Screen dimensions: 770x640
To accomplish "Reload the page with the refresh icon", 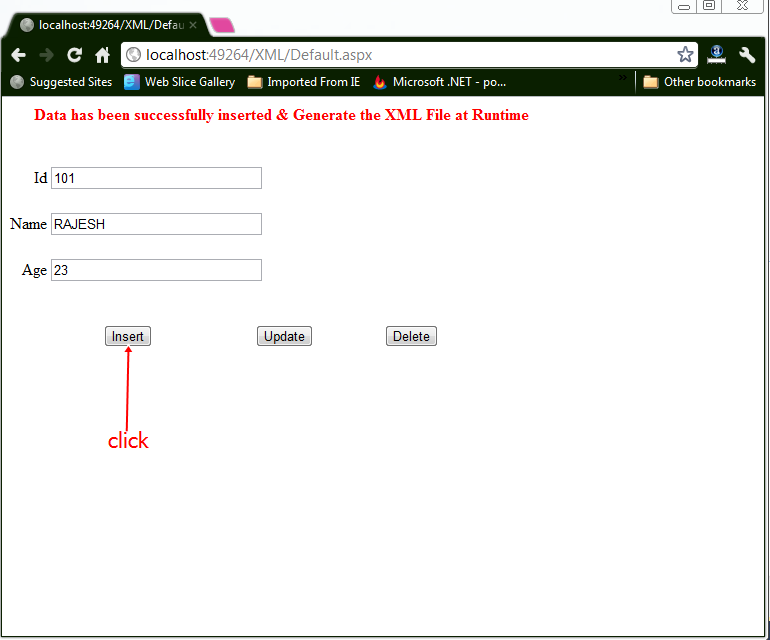I will (x=75, y=55).
